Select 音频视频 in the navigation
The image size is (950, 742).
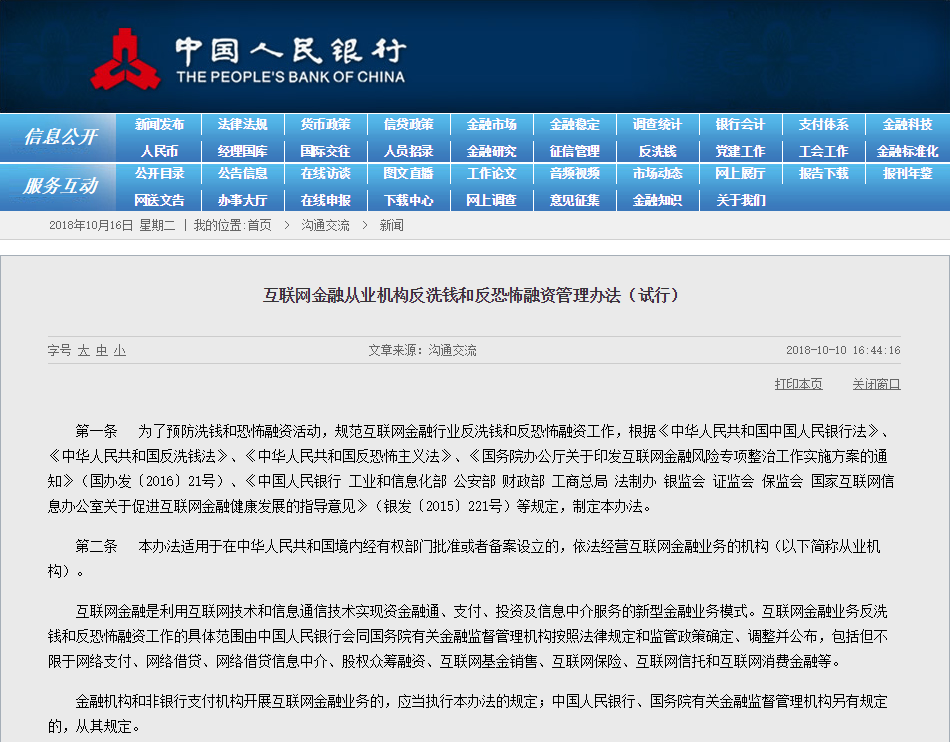click(574, 173)
